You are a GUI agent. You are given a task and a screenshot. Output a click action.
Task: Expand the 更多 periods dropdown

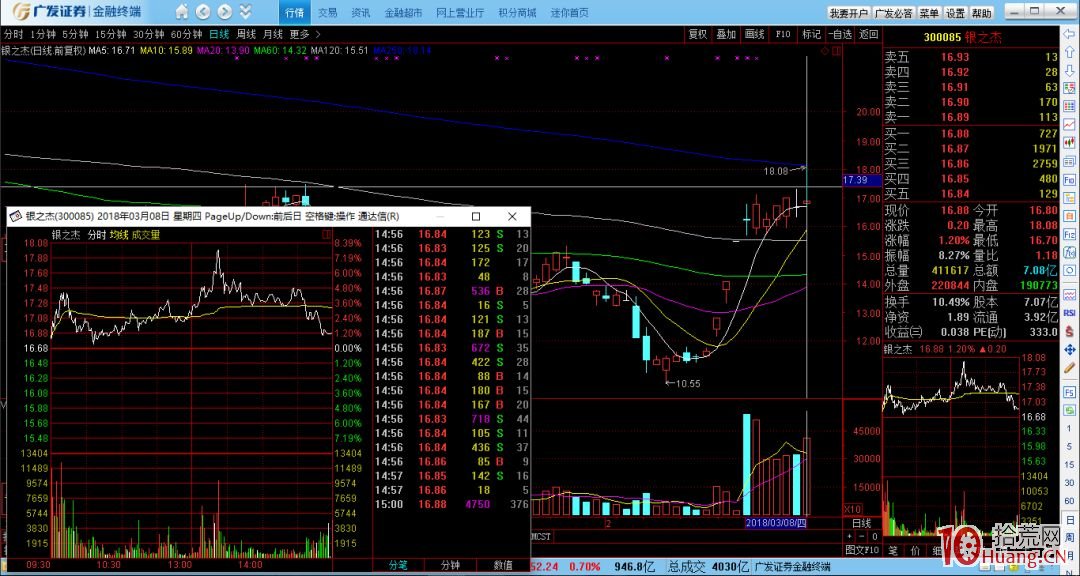pyautogui.click(x=304, y=34)
